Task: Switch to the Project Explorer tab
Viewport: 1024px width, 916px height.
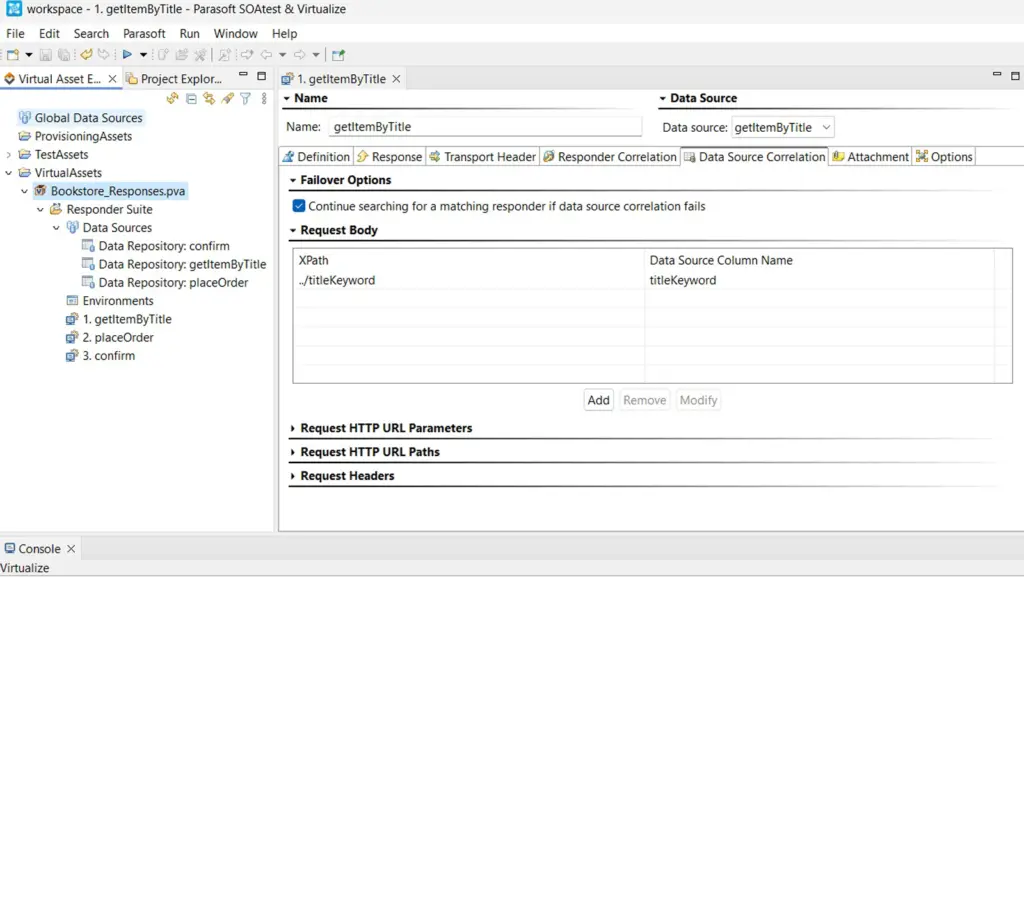Action: click(174, 78)
